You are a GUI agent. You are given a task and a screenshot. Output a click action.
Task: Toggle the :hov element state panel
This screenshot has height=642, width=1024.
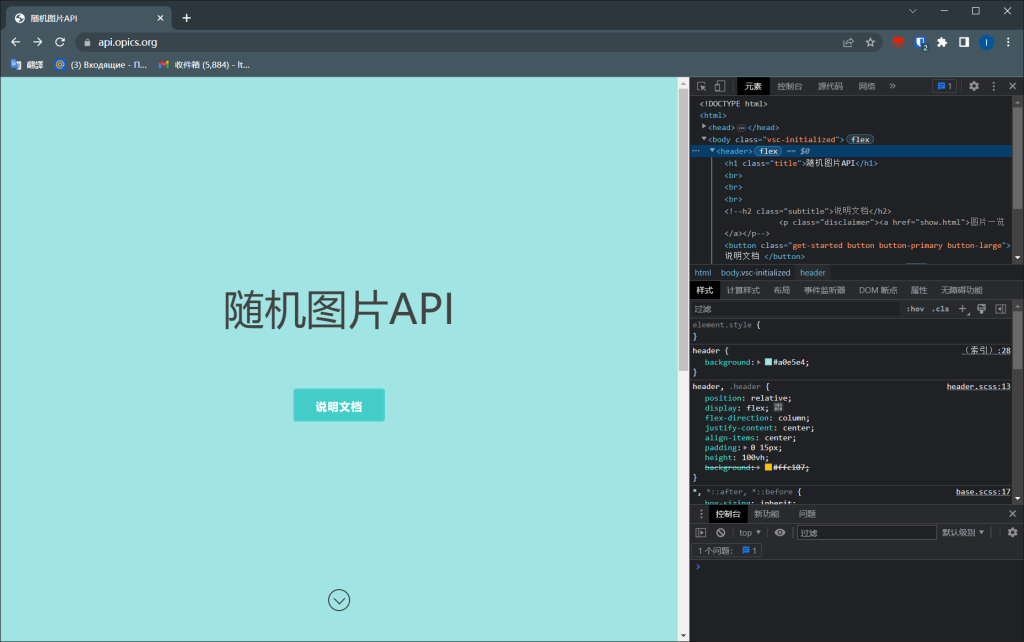coord(915,309)
